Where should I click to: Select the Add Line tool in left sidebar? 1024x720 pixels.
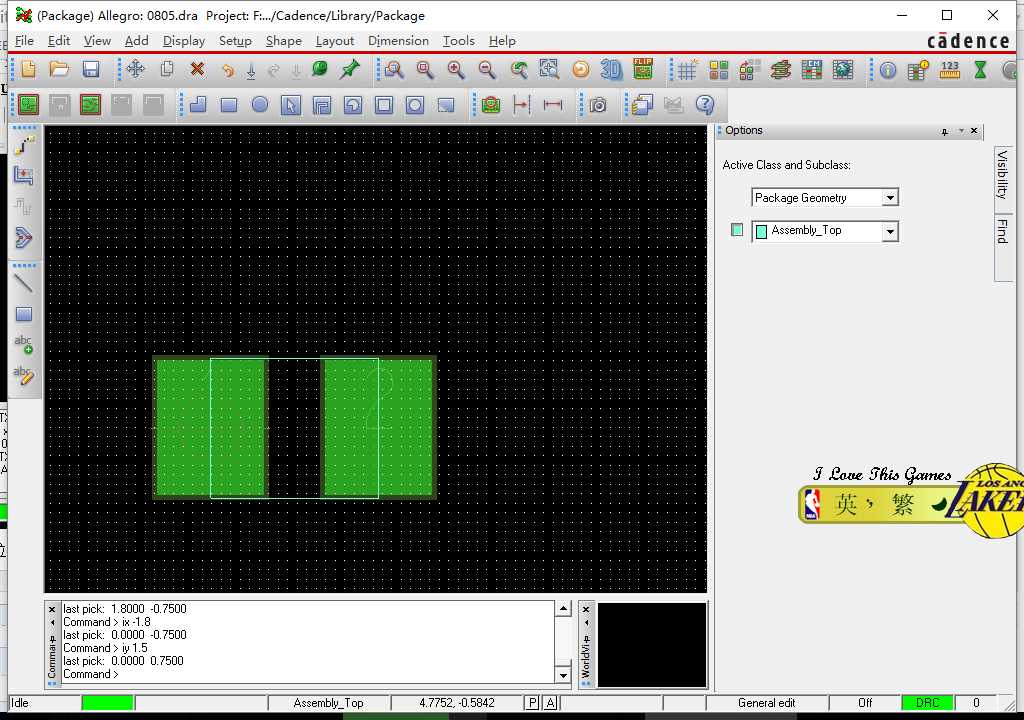click(24, 283)
